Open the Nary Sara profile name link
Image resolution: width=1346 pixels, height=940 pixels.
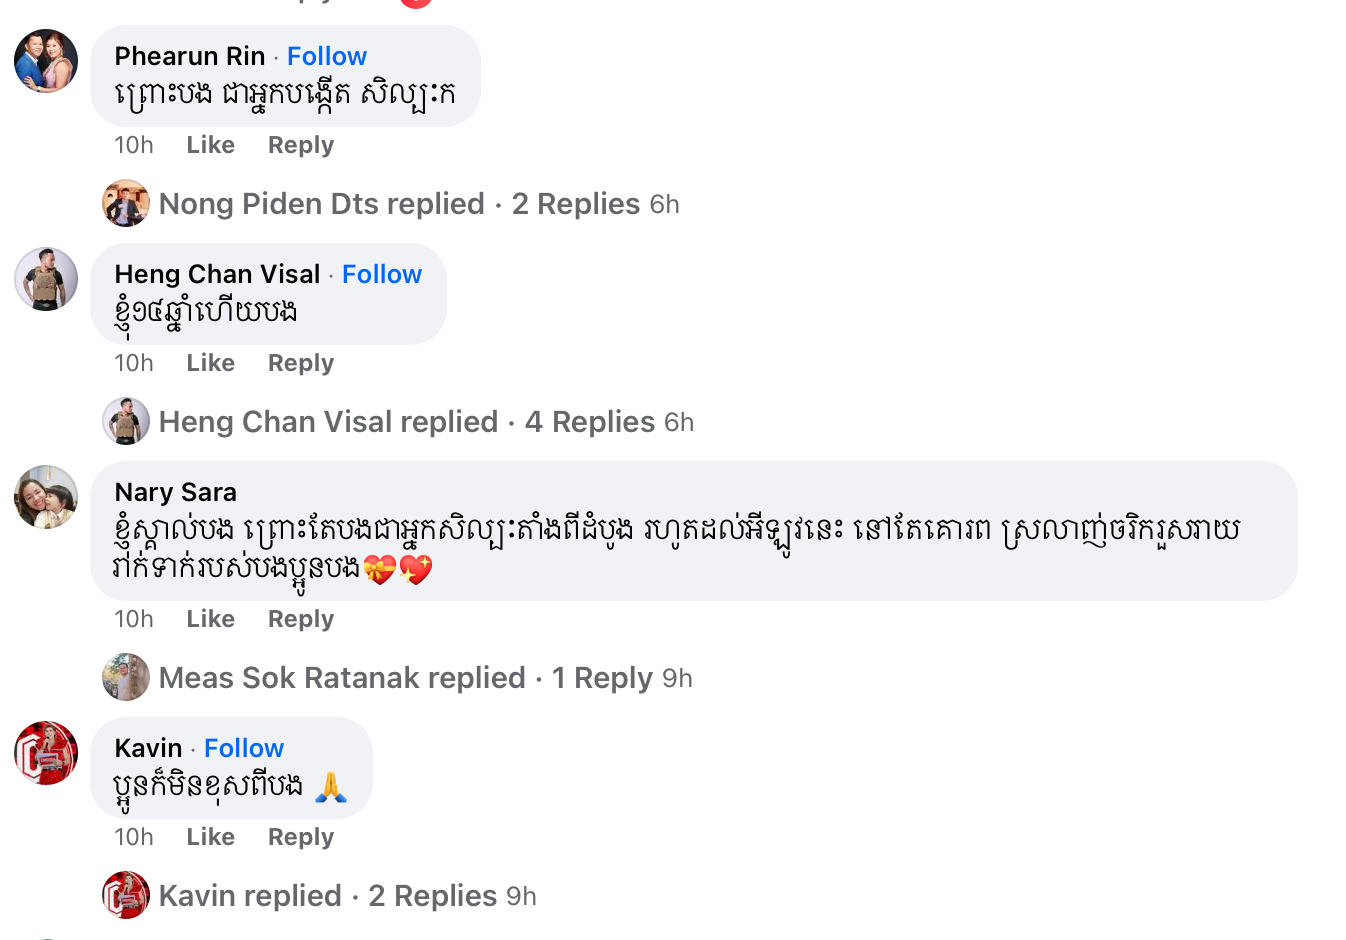[176, 492]
